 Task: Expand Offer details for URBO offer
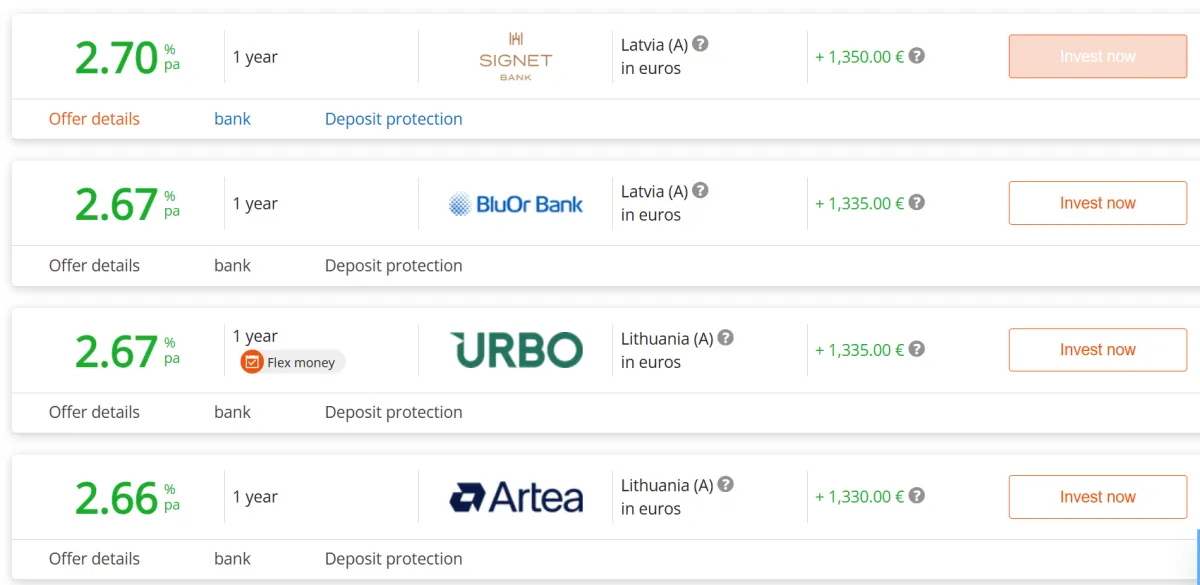(x=94, y=412)
